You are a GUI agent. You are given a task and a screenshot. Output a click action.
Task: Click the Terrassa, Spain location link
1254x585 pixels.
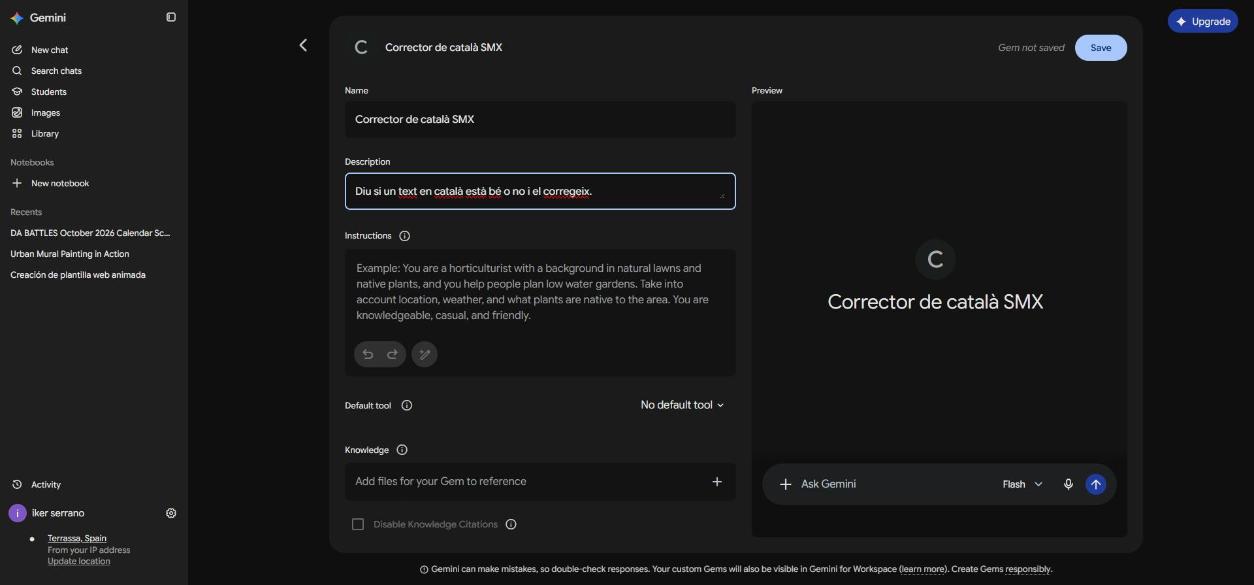[x=77, y=538]
